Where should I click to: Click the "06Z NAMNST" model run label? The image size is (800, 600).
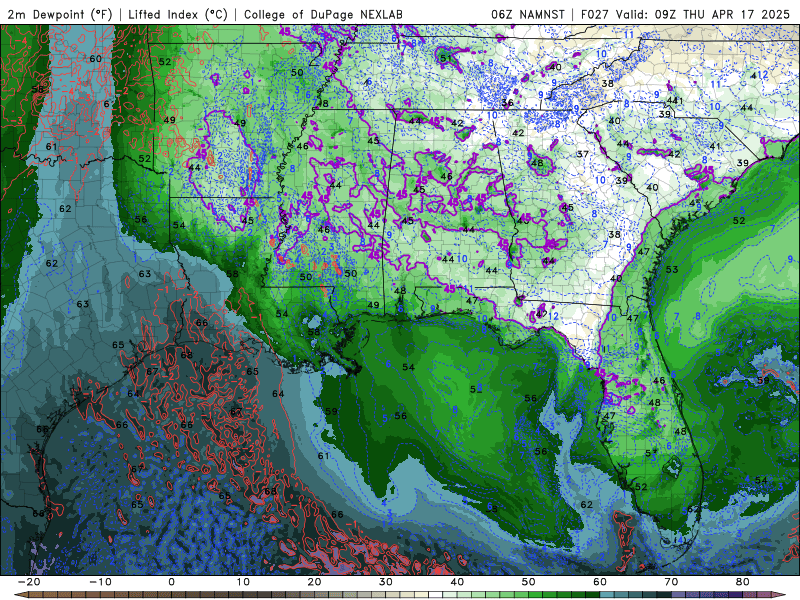(528, 14)
